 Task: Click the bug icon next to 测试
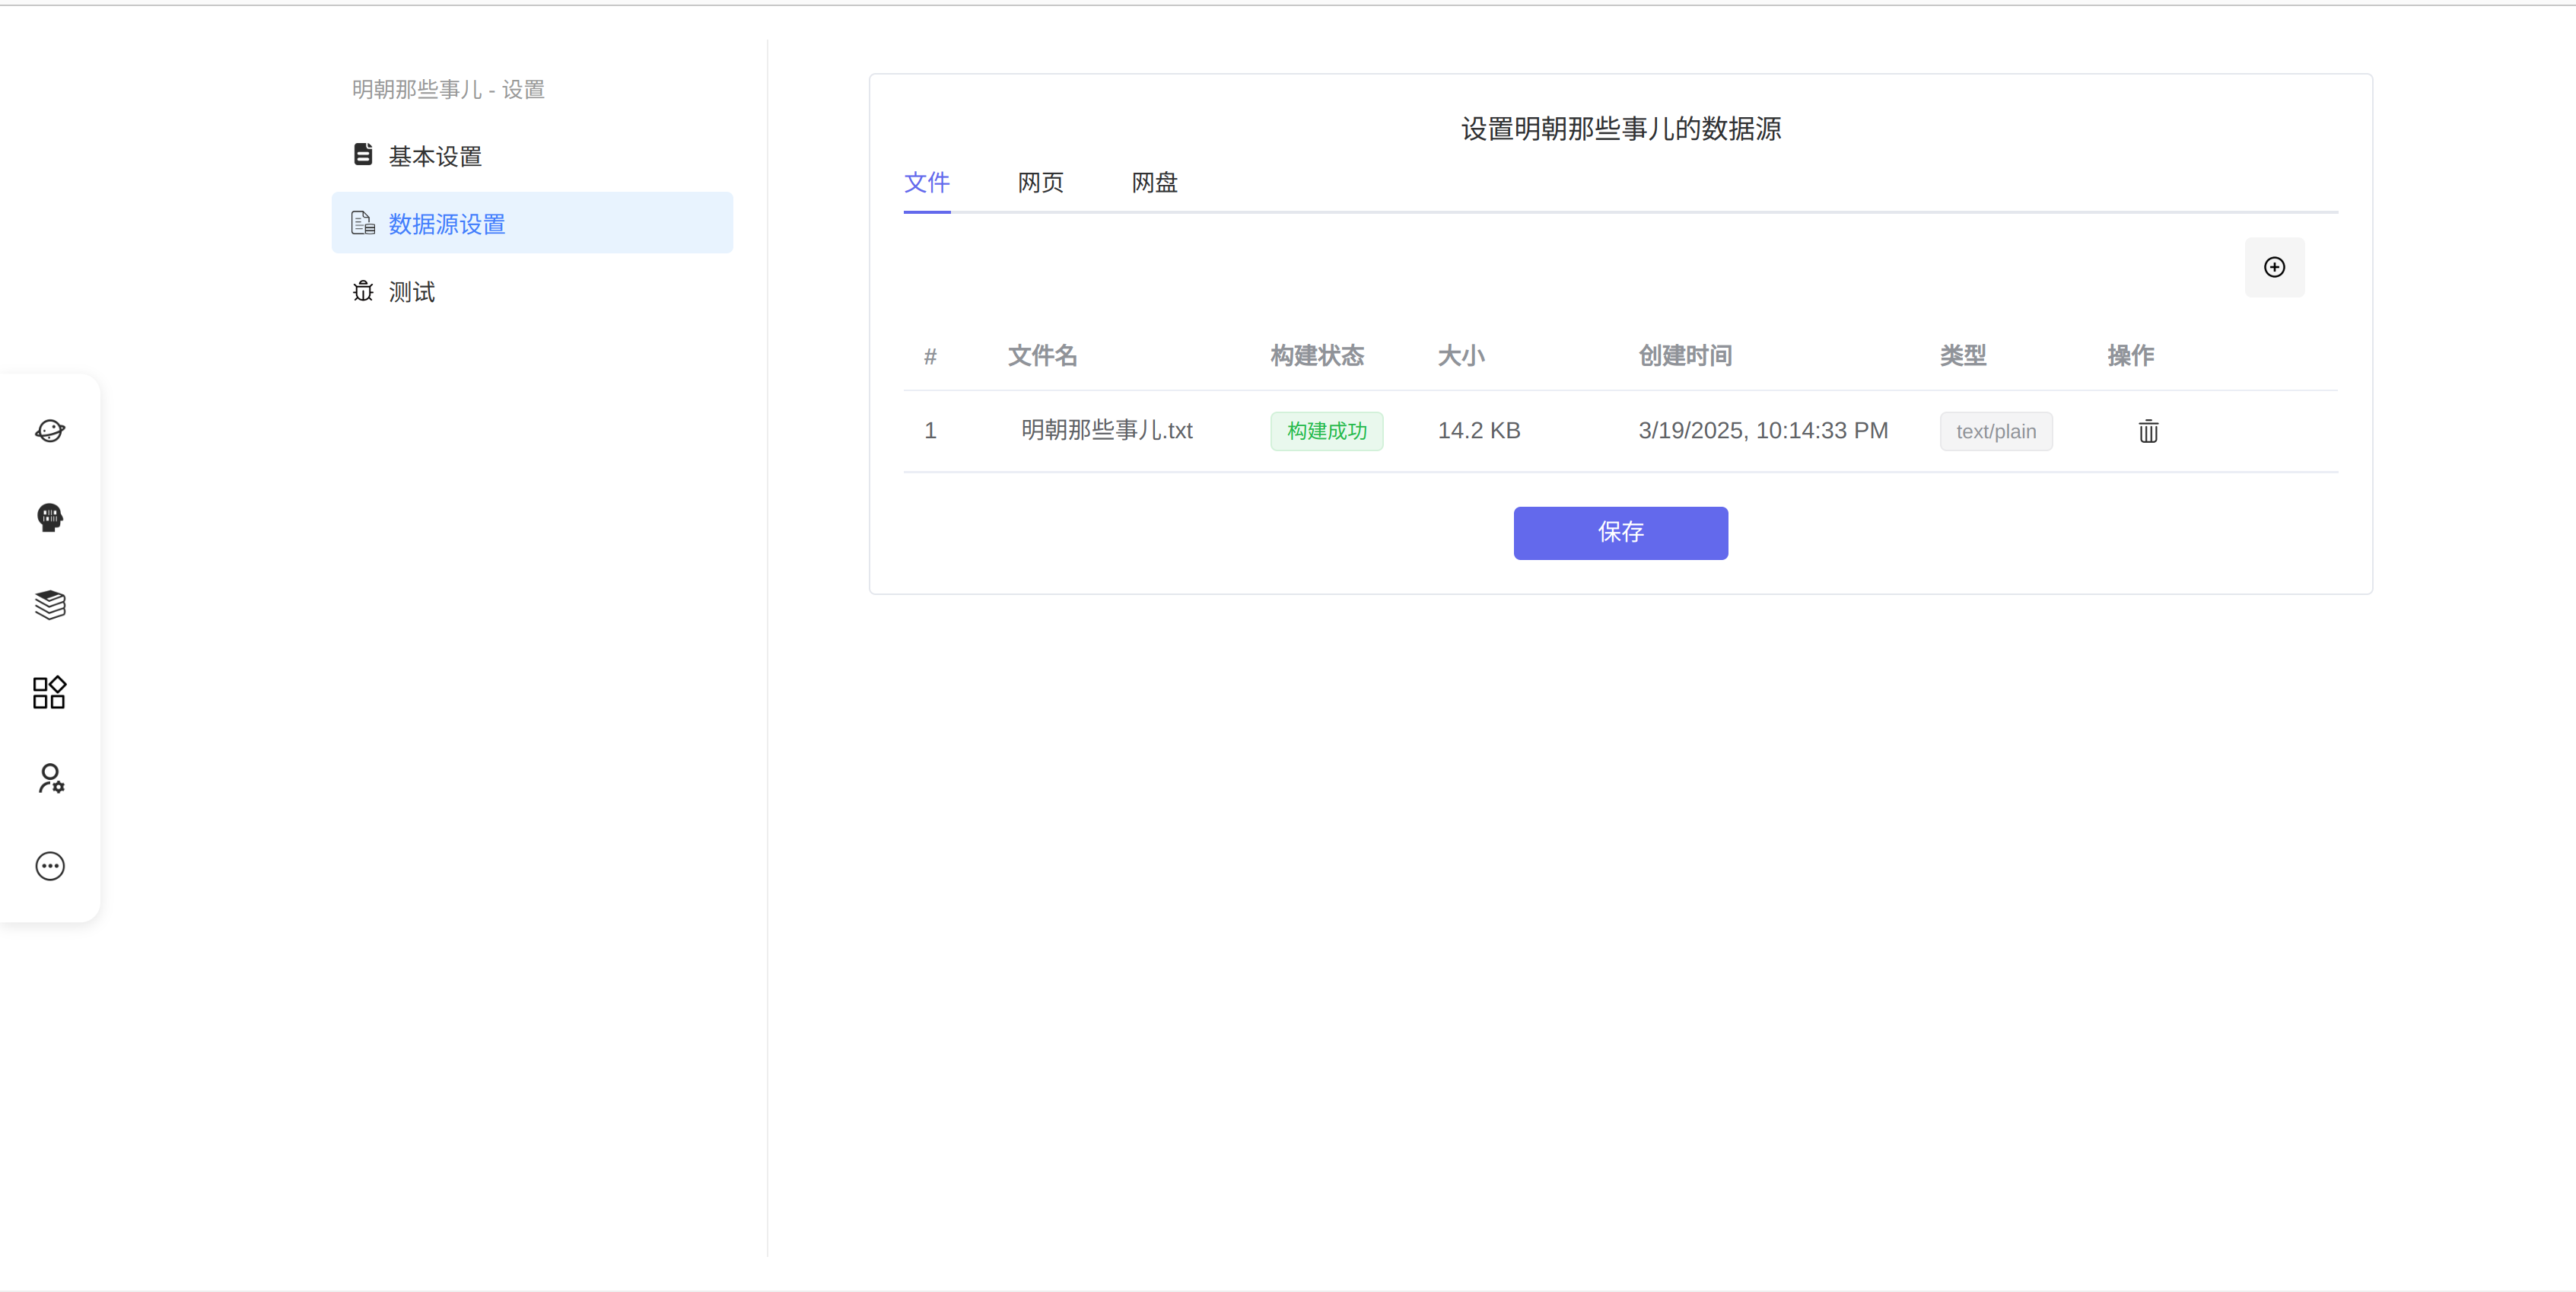[363, 291]
